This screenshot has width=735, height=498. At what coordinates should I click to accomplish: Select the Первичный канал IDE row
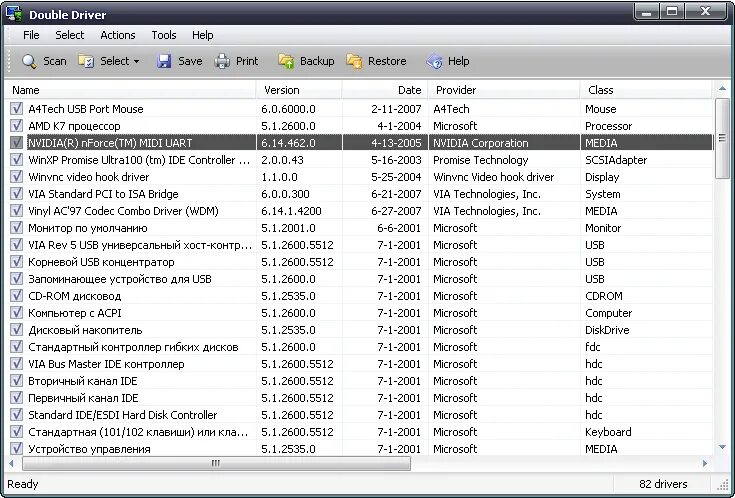click(x=359, y=398)
